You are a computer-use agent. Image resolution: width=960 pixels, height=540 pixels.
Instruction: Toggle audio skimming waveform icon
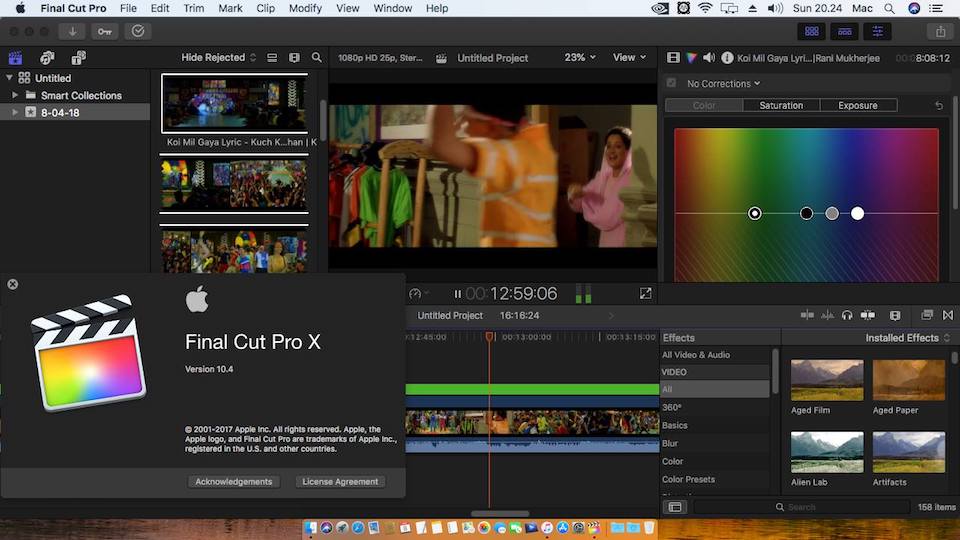coord(827,315)
